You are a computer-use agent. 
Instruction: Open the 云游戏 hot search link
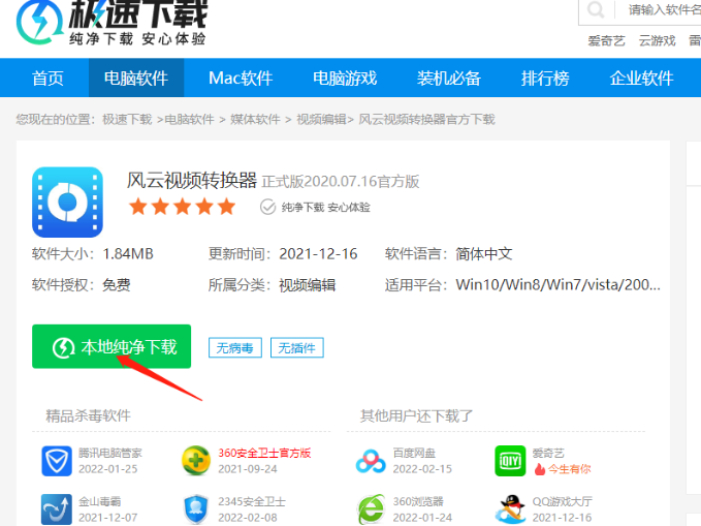click(657, 41)
